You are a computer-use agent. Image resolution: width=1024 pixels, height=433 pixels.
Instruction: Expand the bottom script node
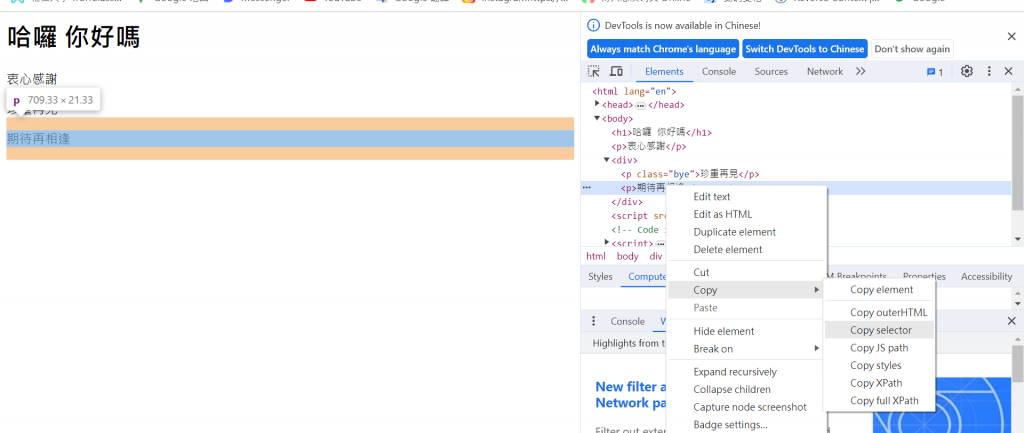click(607, 242)
